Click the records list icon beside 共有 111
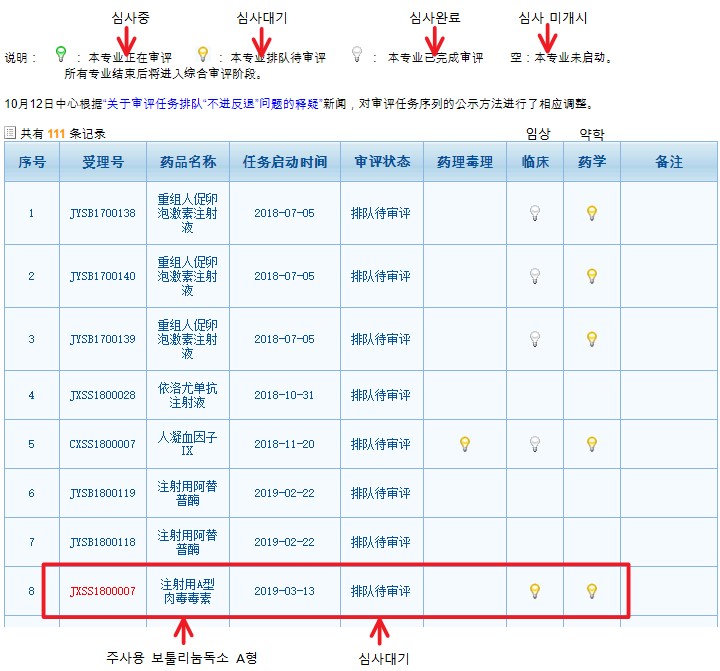This screenshot has width=720, height=671. pyautogui.click(x=10, y=133)
